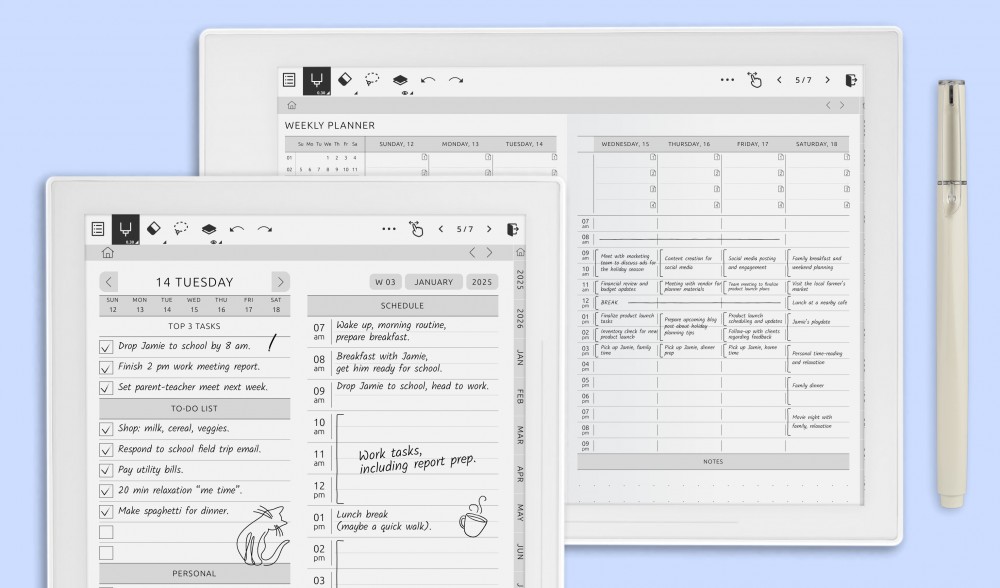Click left chevron in front tablet planner header
Viewport: 1000px width, 588px height.
473,253
